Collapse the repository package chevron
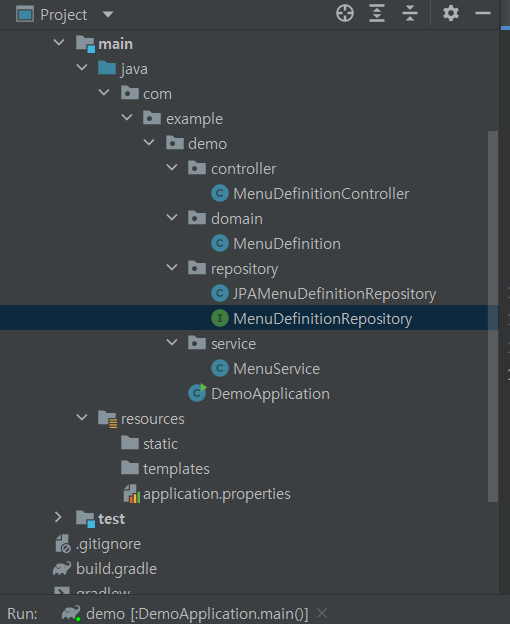This screenshot has height=624, width=510. point(172,267)
